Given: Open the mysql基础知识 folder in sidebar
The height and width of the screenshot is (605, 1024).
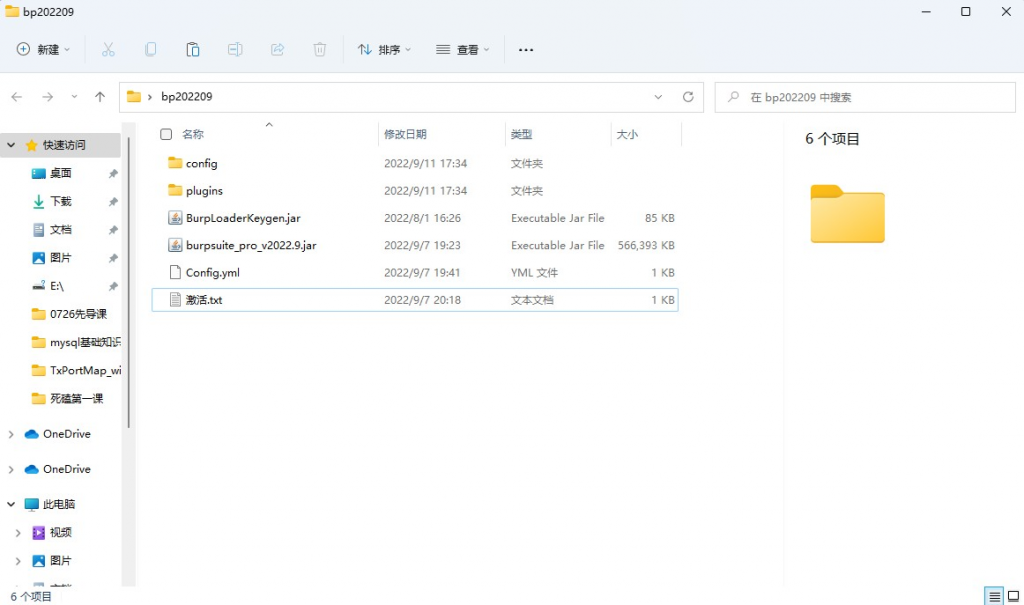Looking at the screenshot, I should coord(85,342).
